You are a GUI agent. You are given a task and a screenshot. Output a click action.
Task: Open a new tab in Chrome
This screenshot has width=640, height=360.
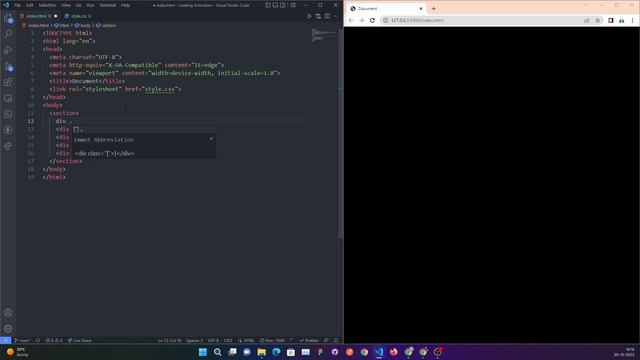pos(433,8)
